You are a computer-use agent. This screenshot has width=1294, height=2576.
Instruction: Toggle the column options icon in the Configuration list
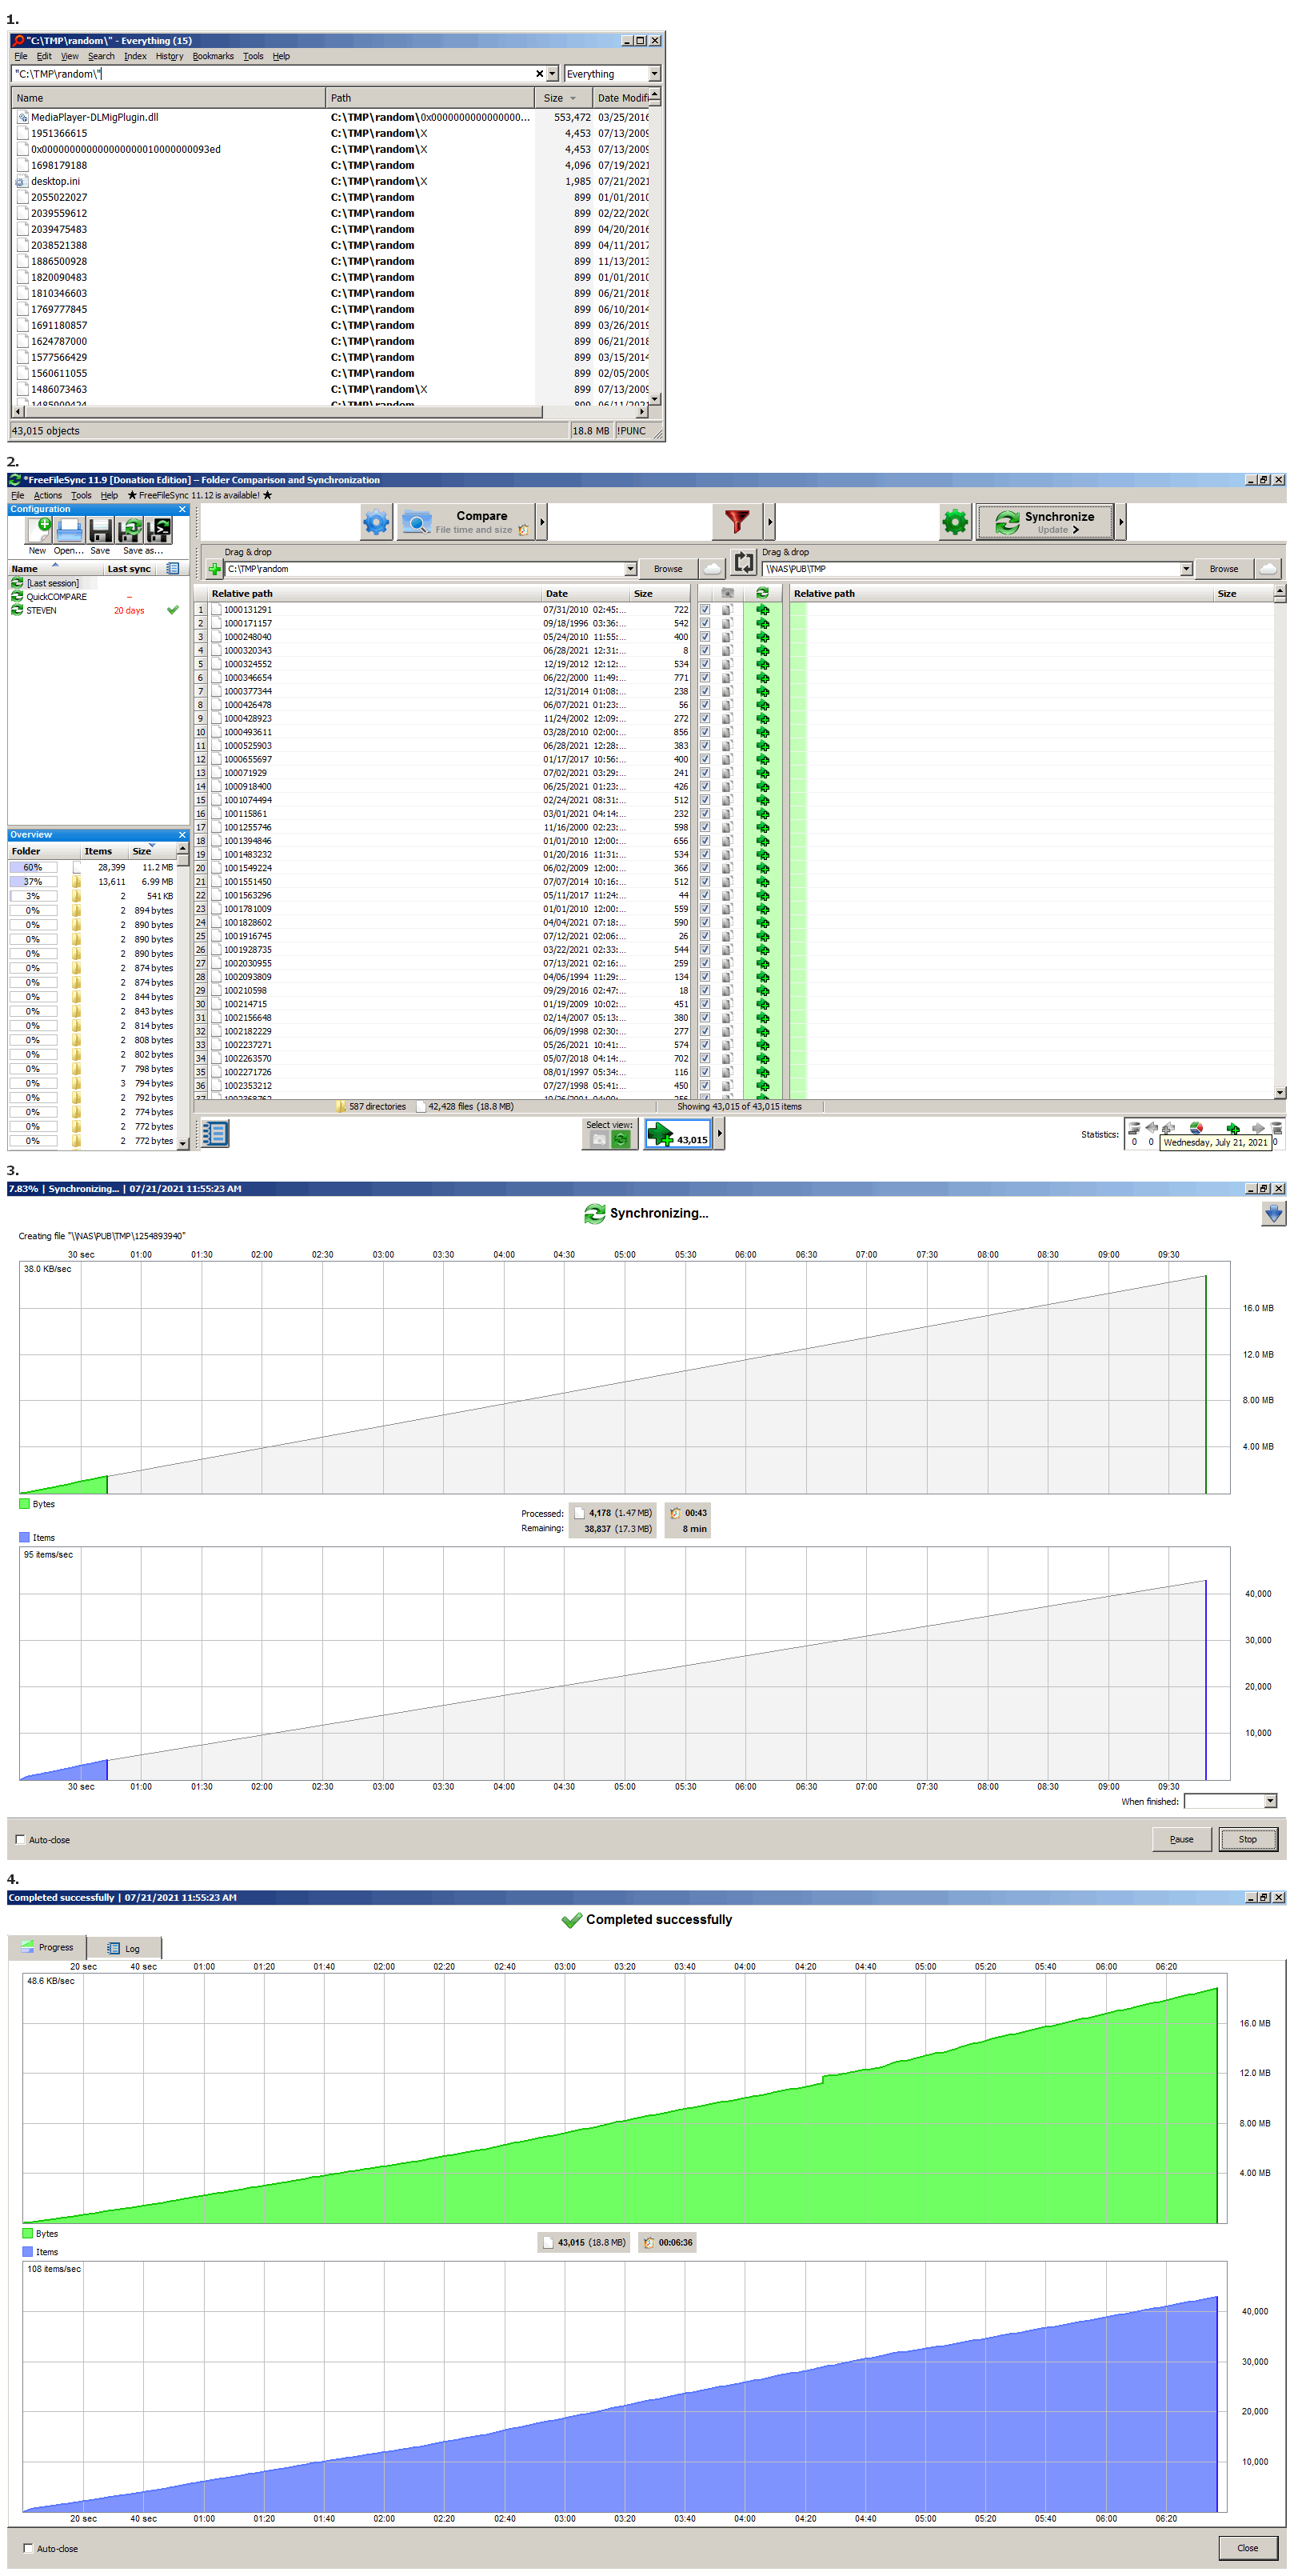(x=173, y=569)
